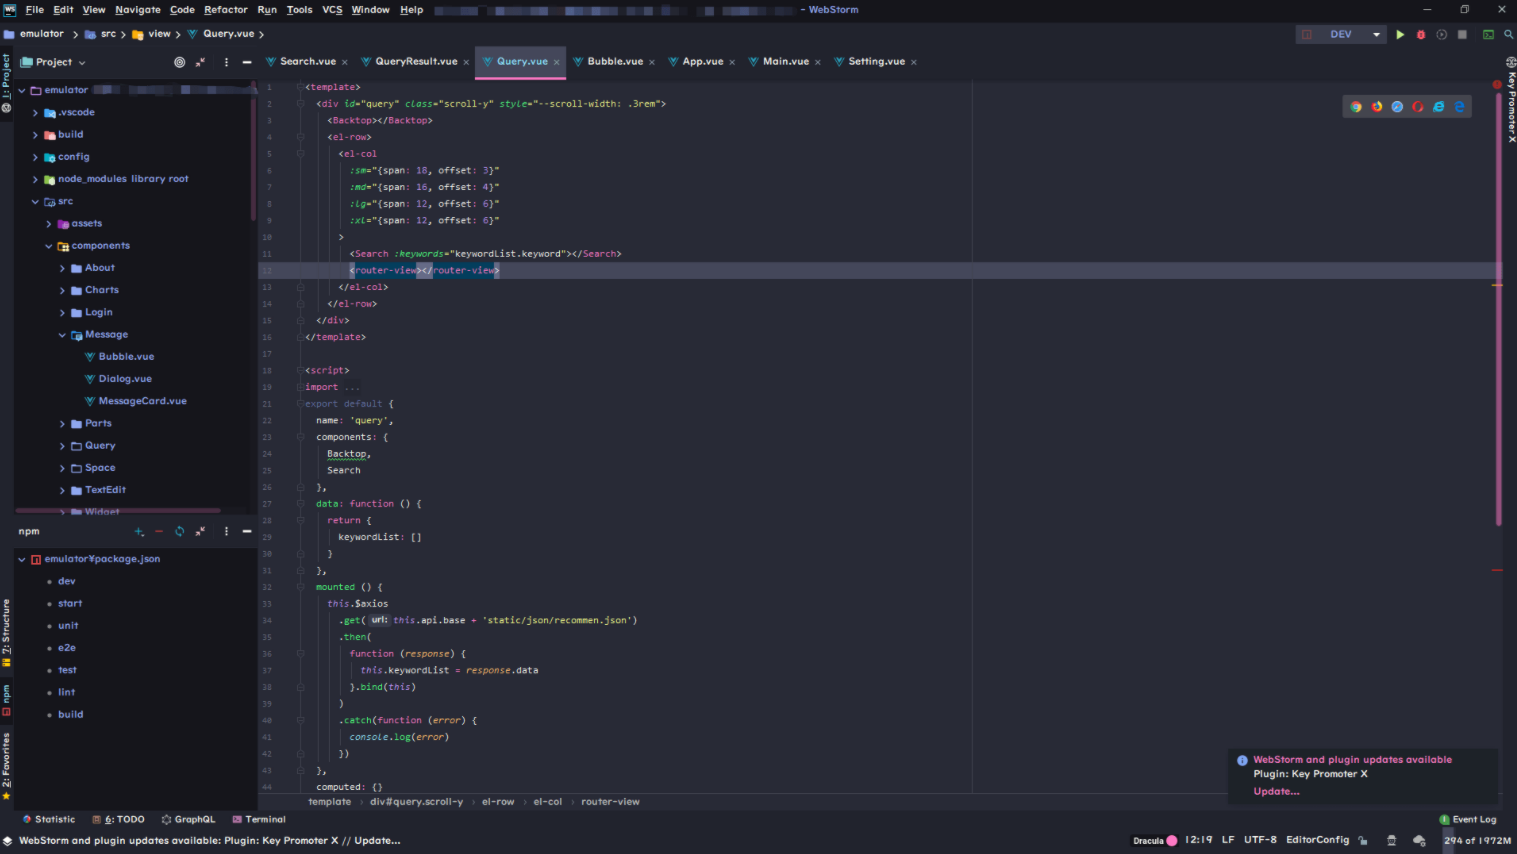Screen dimensions: 1517x854
Task: Expand the node_modules library root folder
Action: click(x=35, y=180)
